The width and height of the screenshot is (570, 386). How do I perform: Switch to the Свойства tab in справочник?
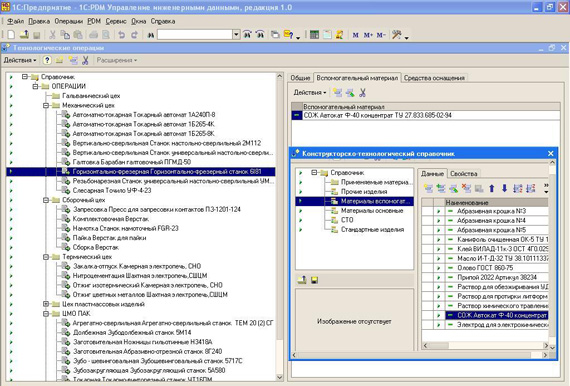click(x=463, y=174)
